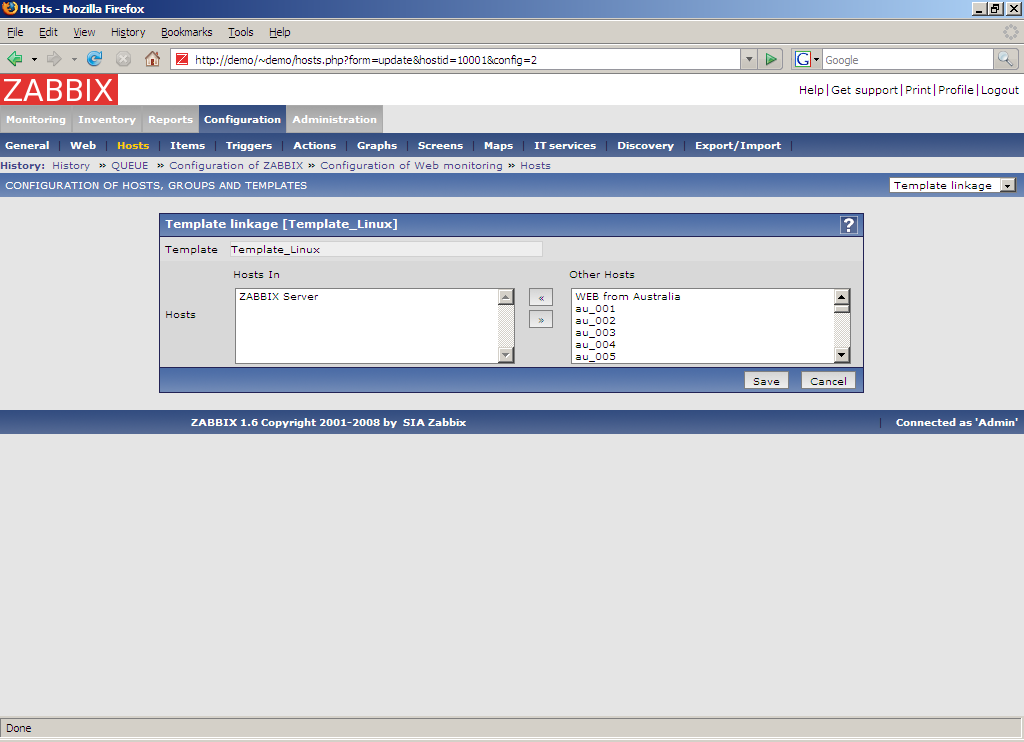Open the Graphs submenu item
The image size is (1024, 742).
[377, 146]
